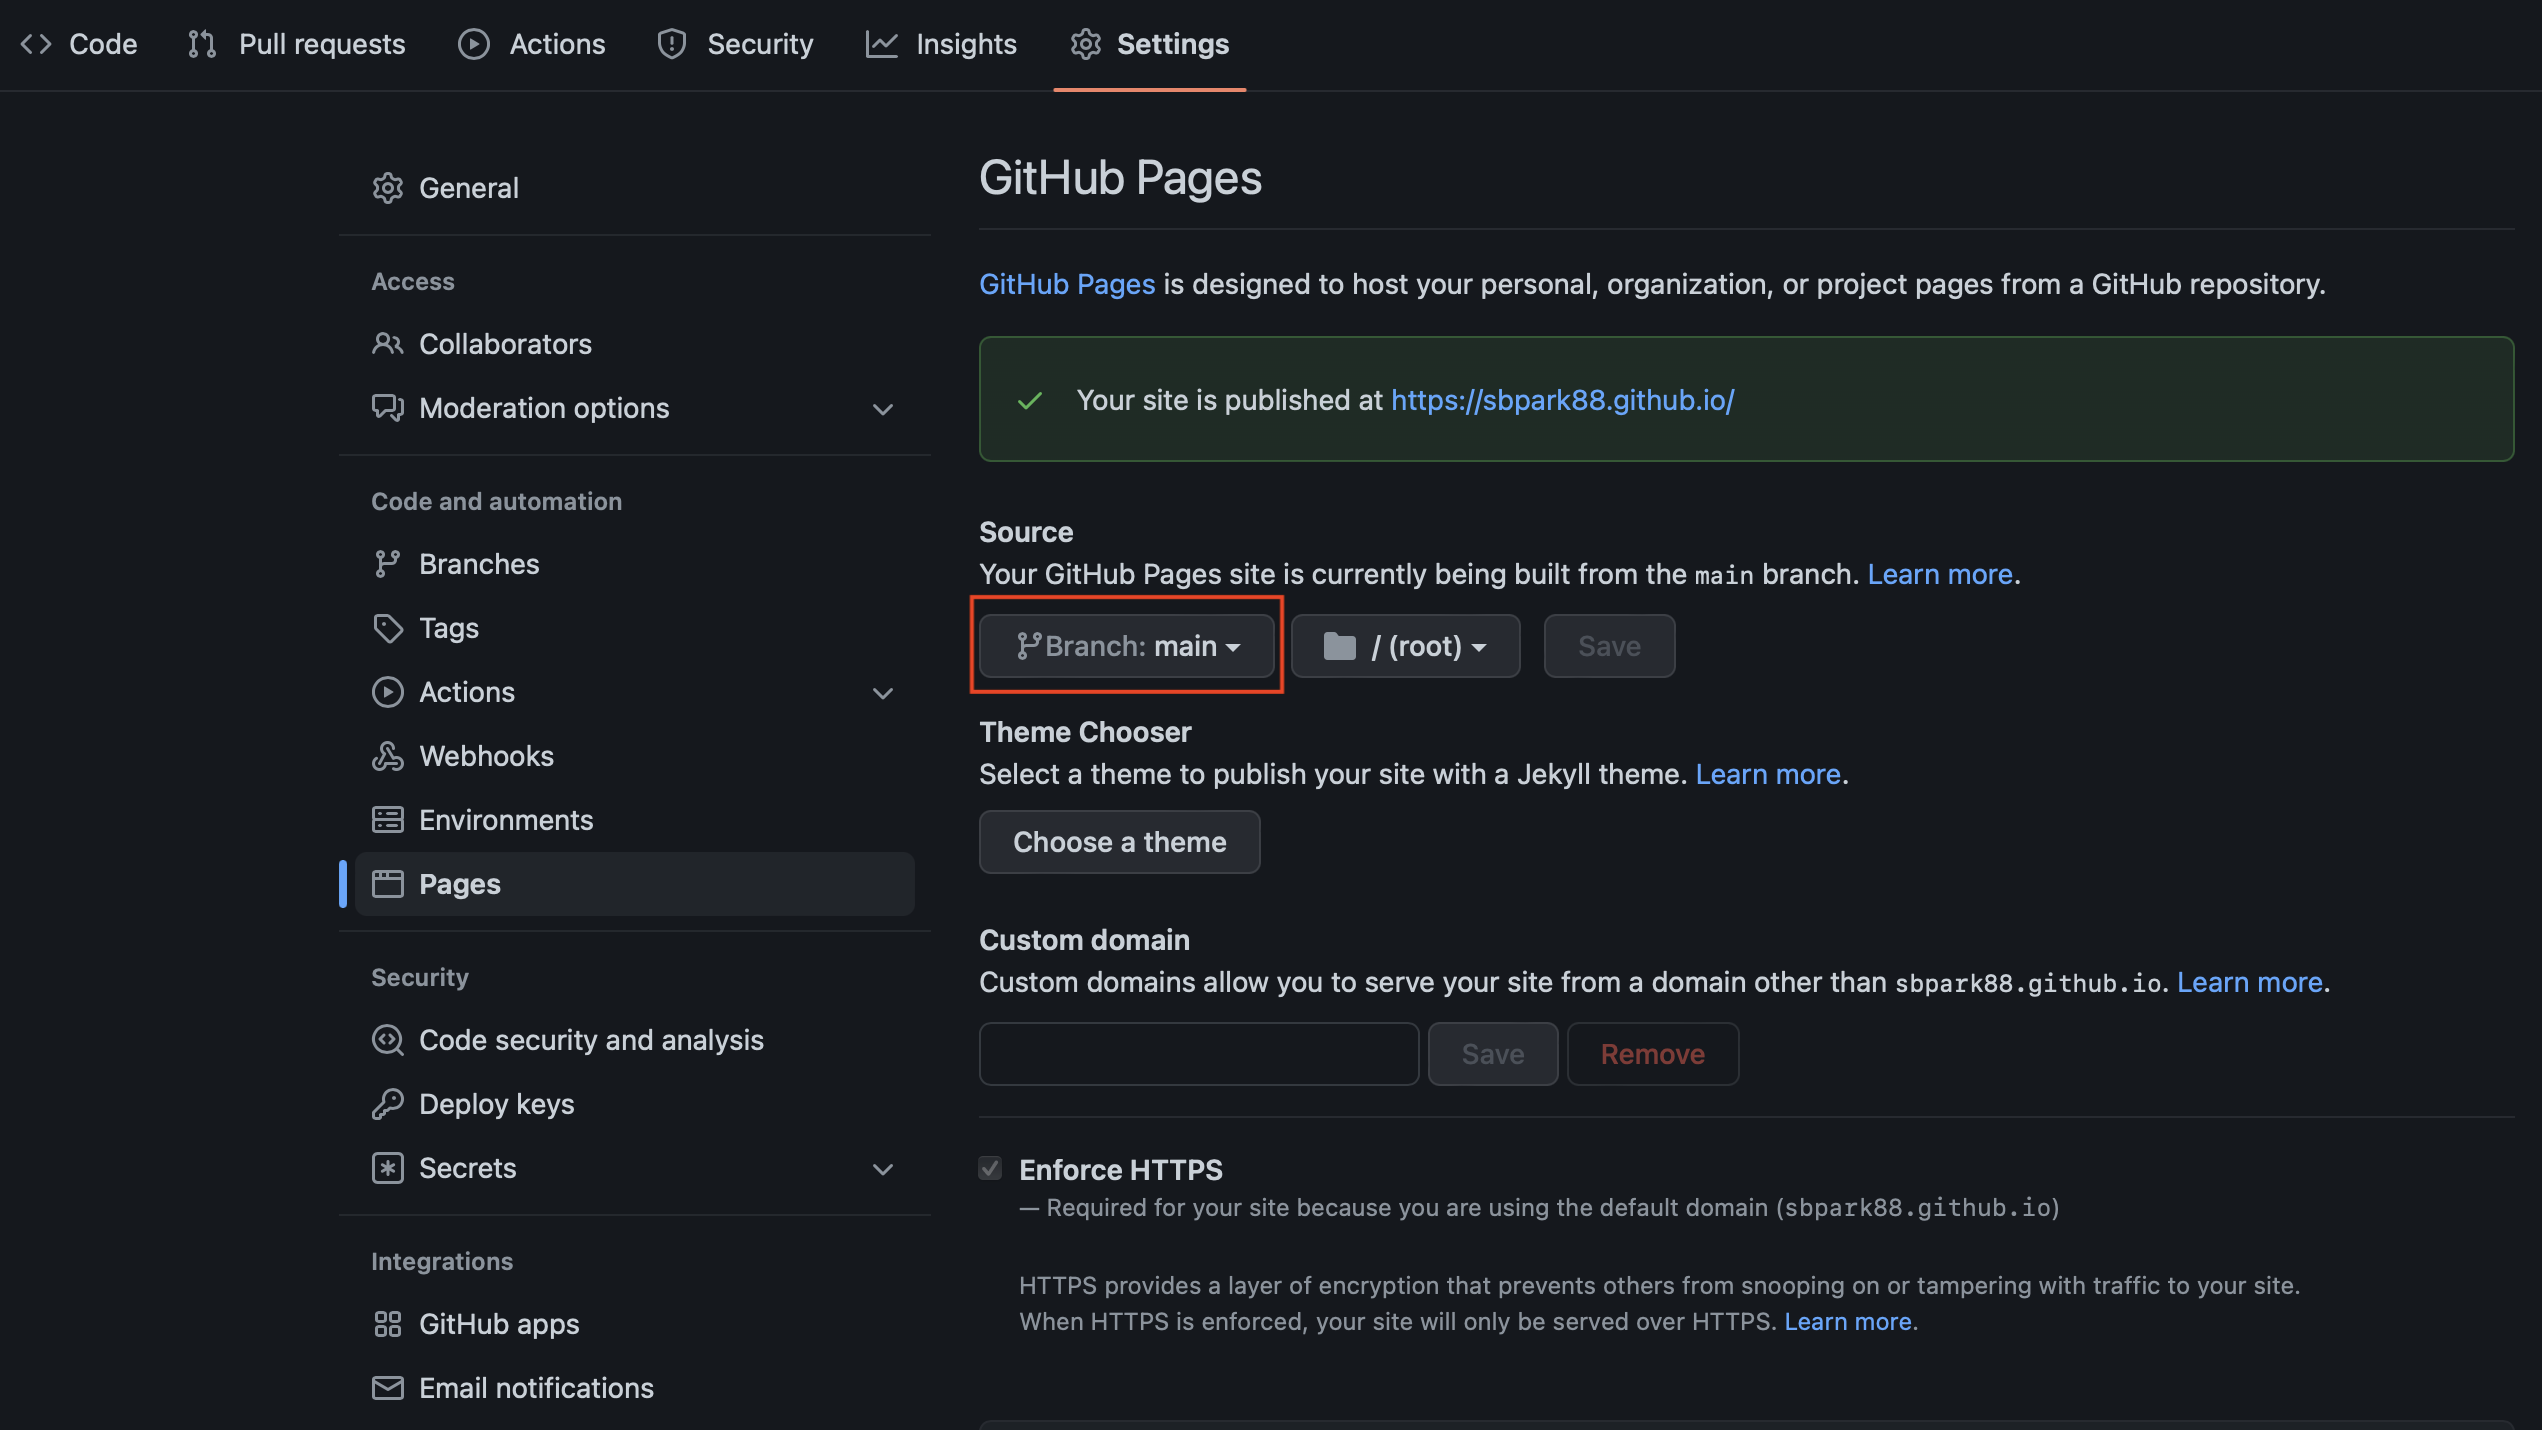This screenshot has width=2542, height=1430.
Task: Toggle the Enforce HTTPS checkbox
Action: click(x=990, y=1170)
